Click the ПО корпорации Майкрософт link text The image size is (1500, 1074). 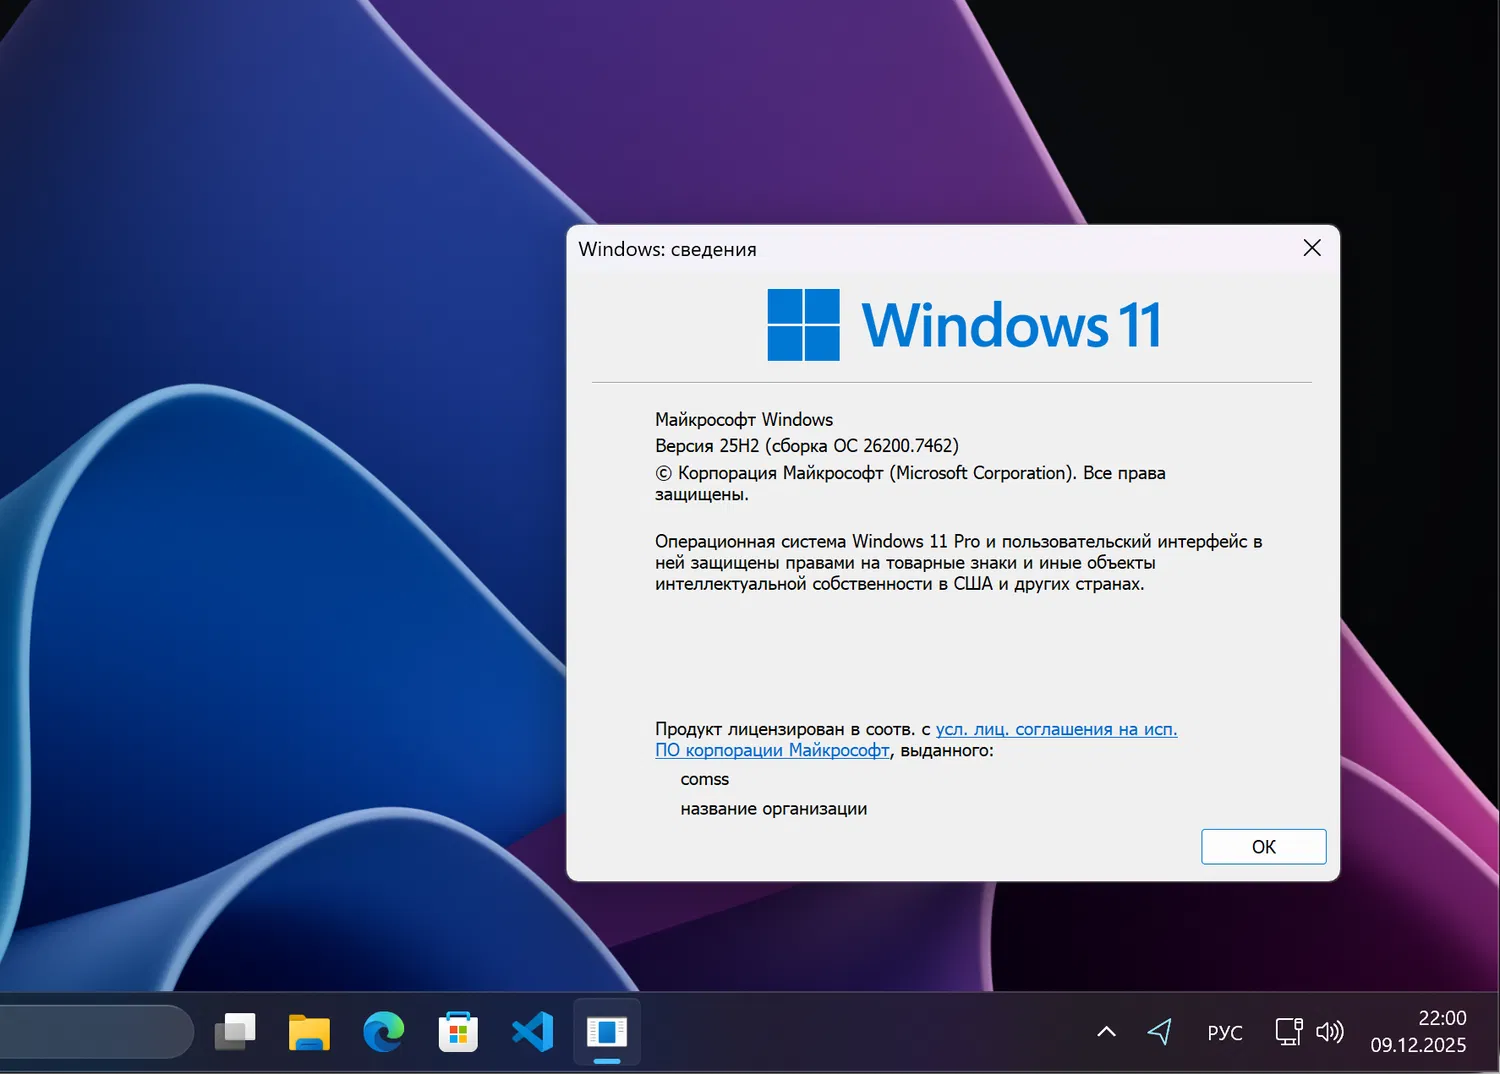coord(772,750)
